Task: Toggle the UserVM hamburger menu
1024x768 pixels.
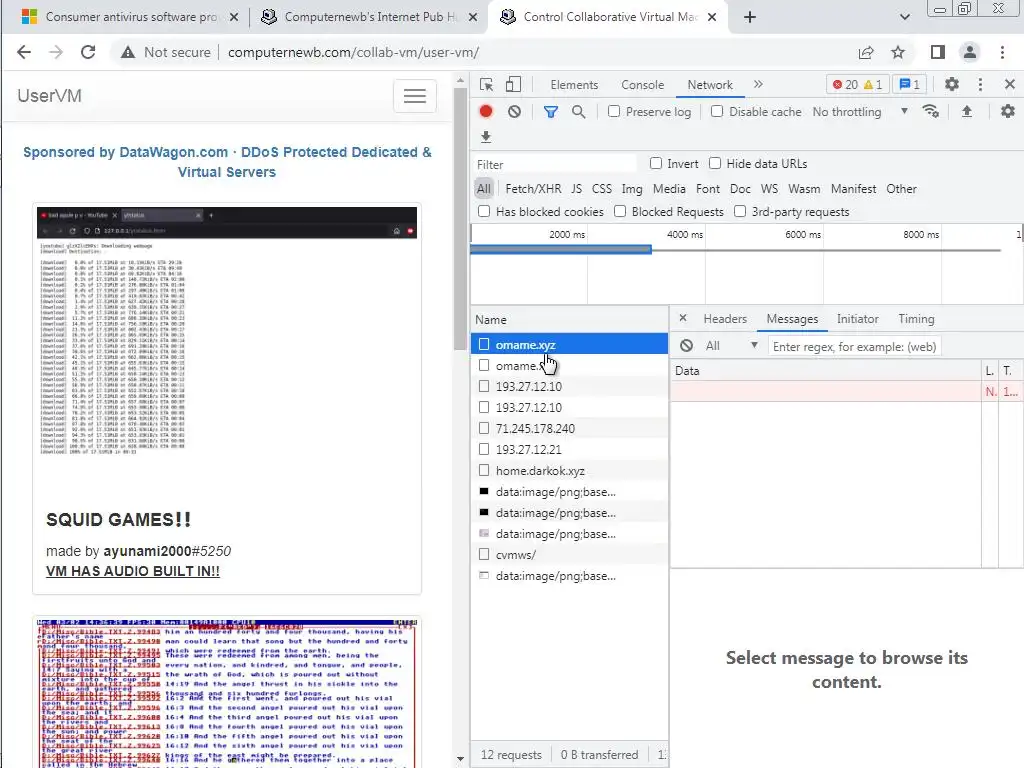Action: [415, 96]
